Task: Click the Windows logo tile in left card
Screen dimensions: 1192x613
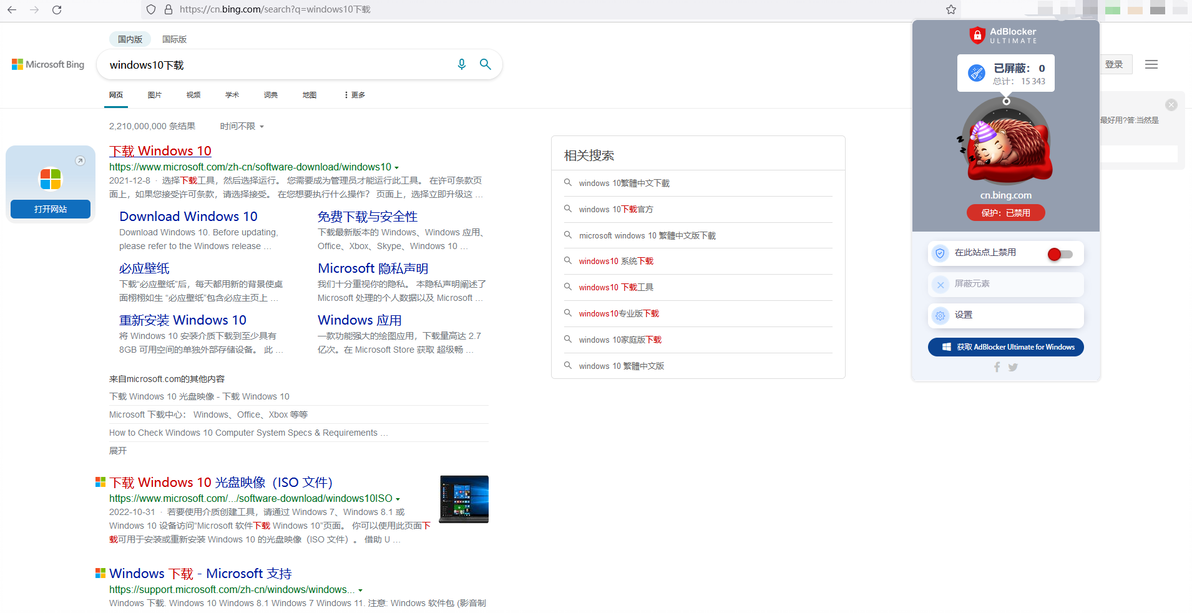Action: click(50, 179)
